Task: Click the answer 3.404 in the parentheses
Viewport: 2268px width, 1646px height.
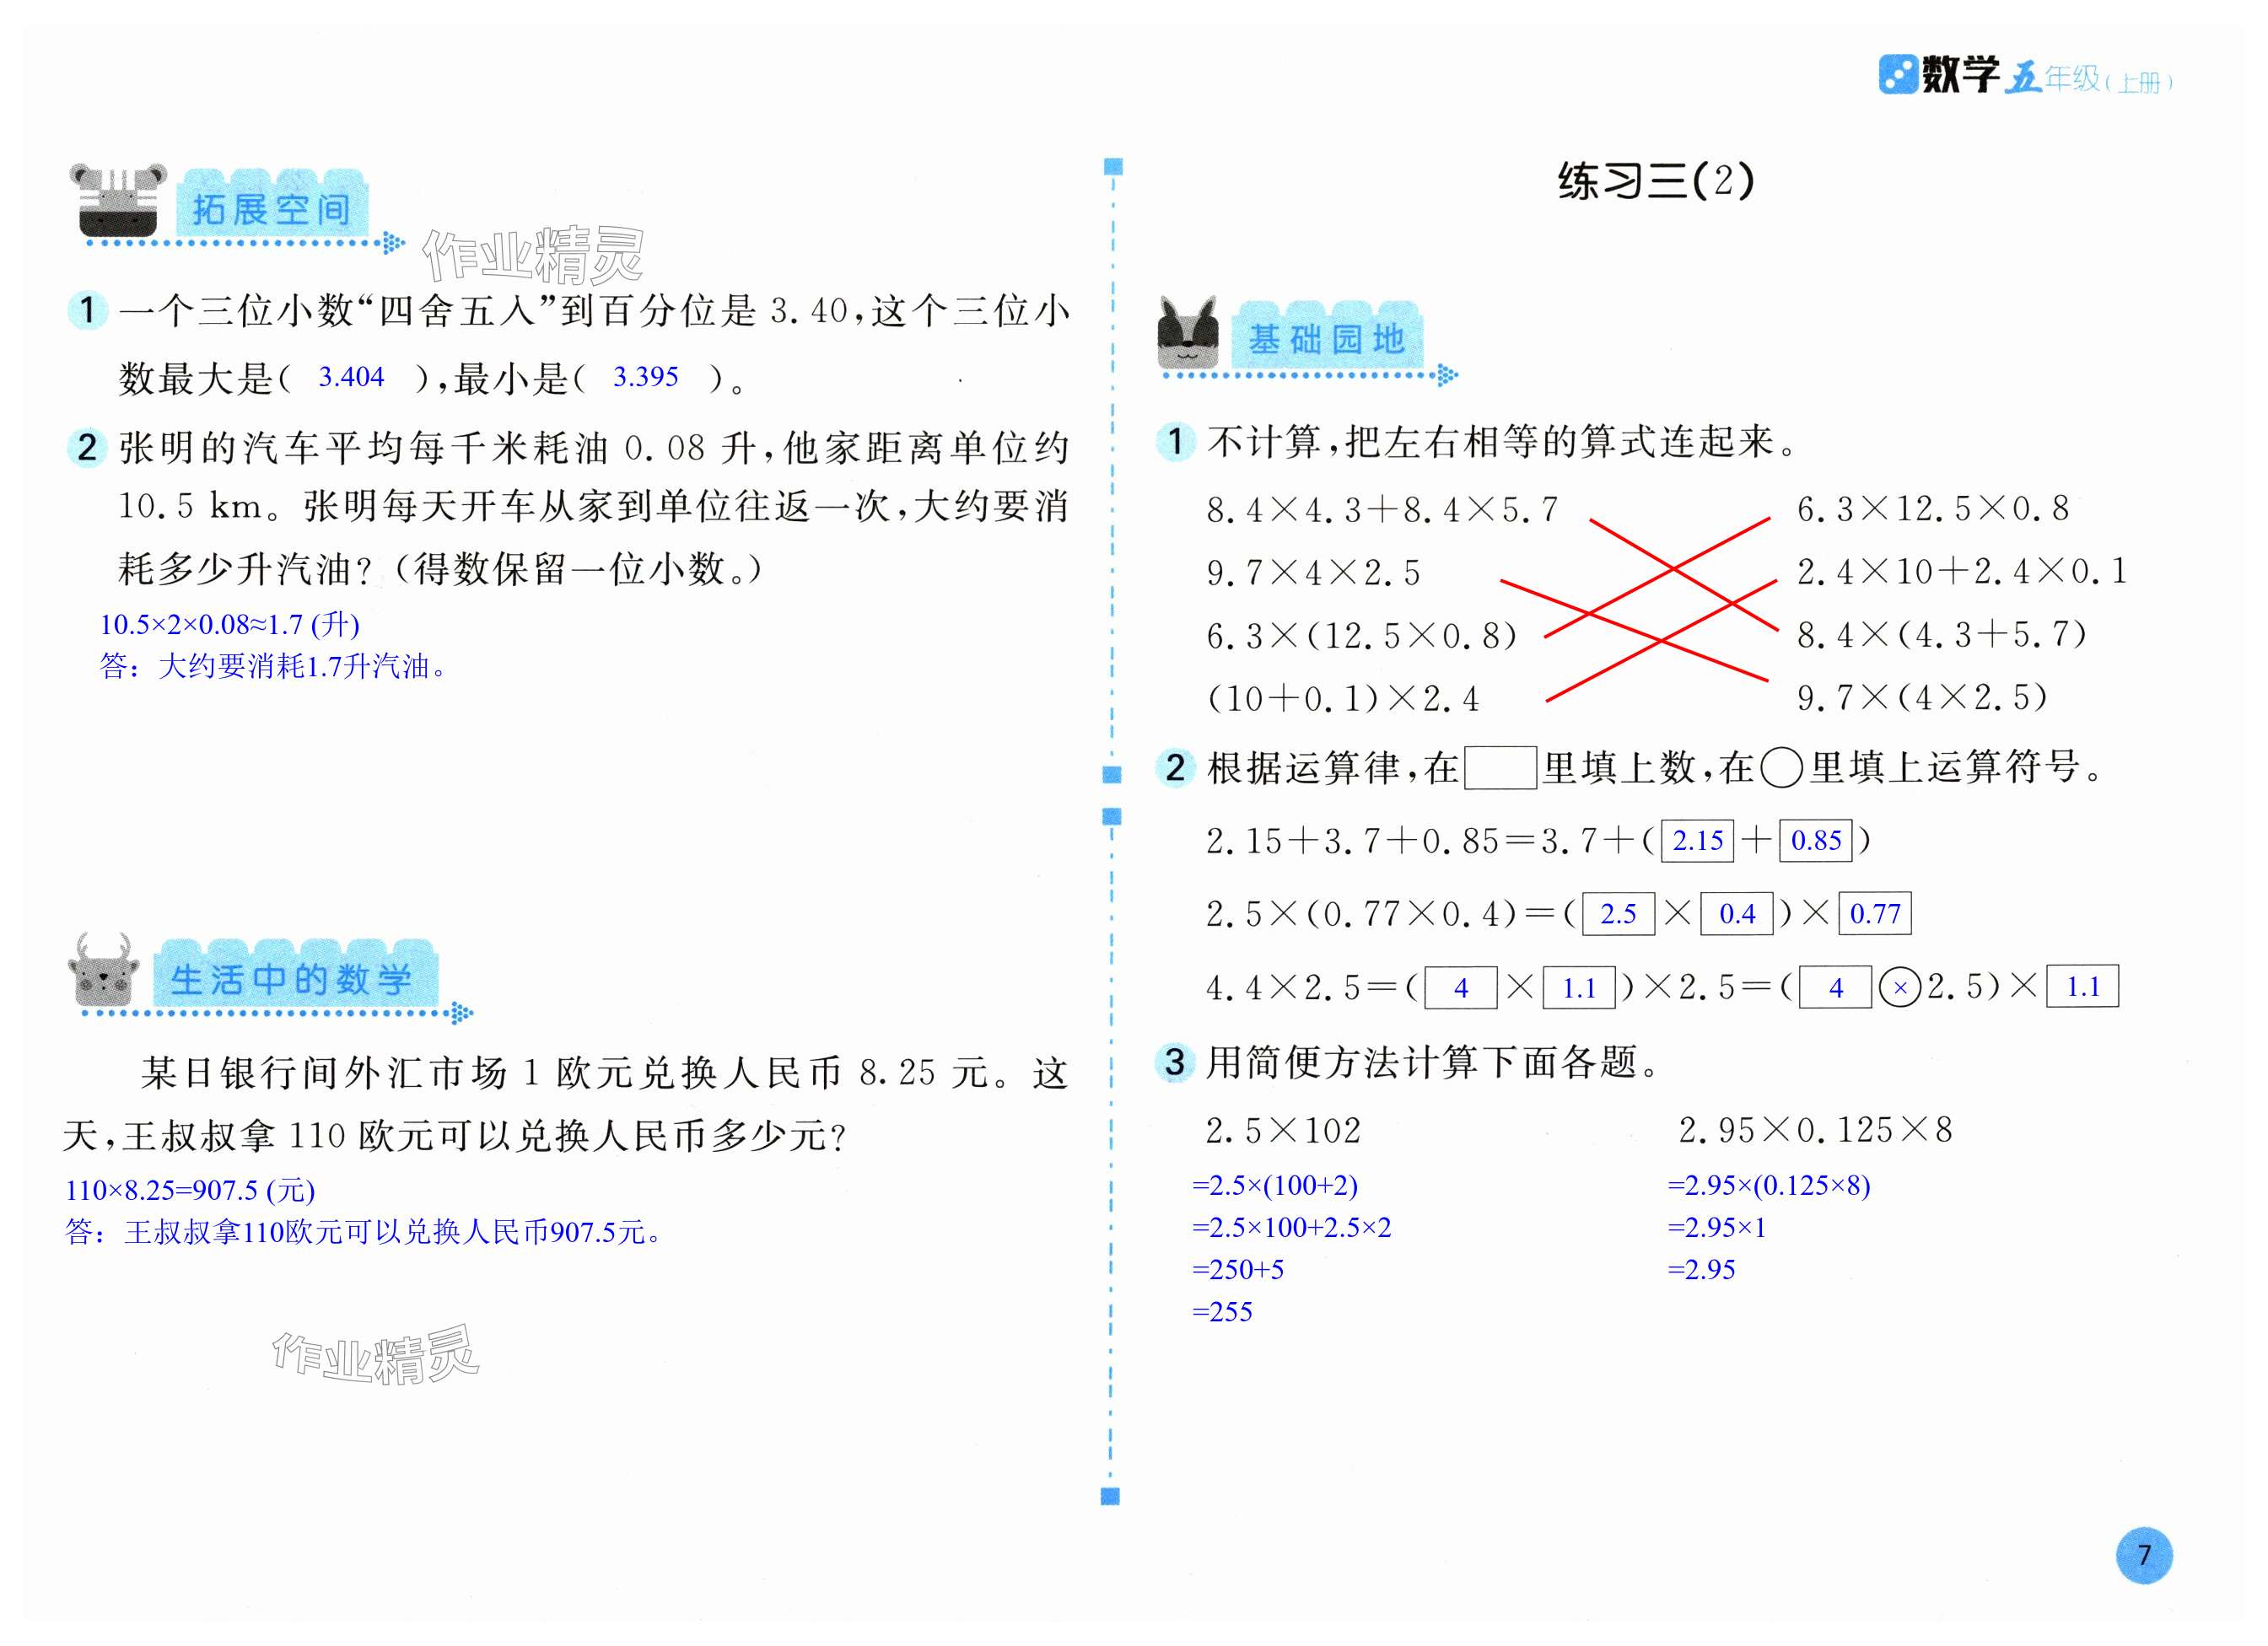Action: point(351,377)
